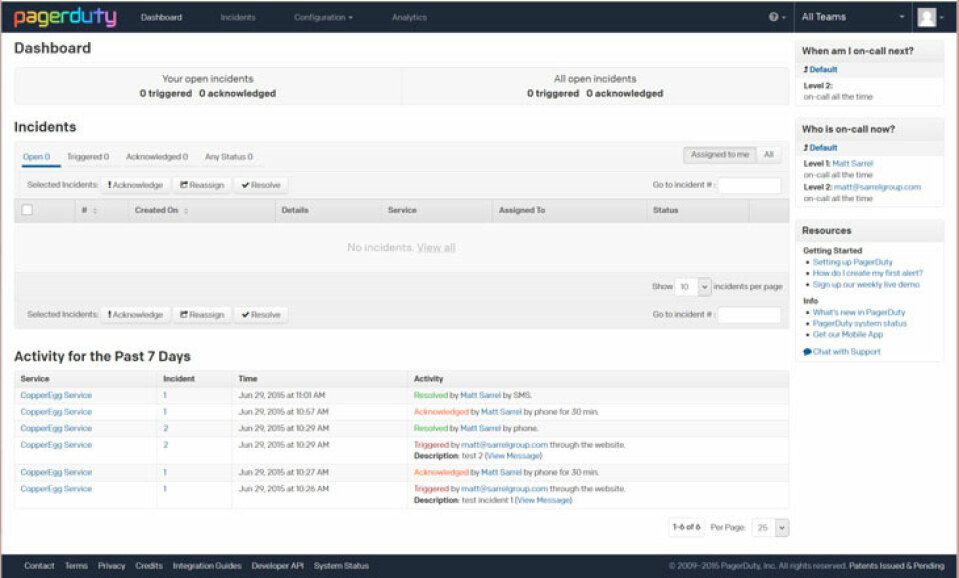Screen dimensions: 959x578
Task: Click the Service column header in Incidents
Action: pyautogui.click(x=402, y=210)
